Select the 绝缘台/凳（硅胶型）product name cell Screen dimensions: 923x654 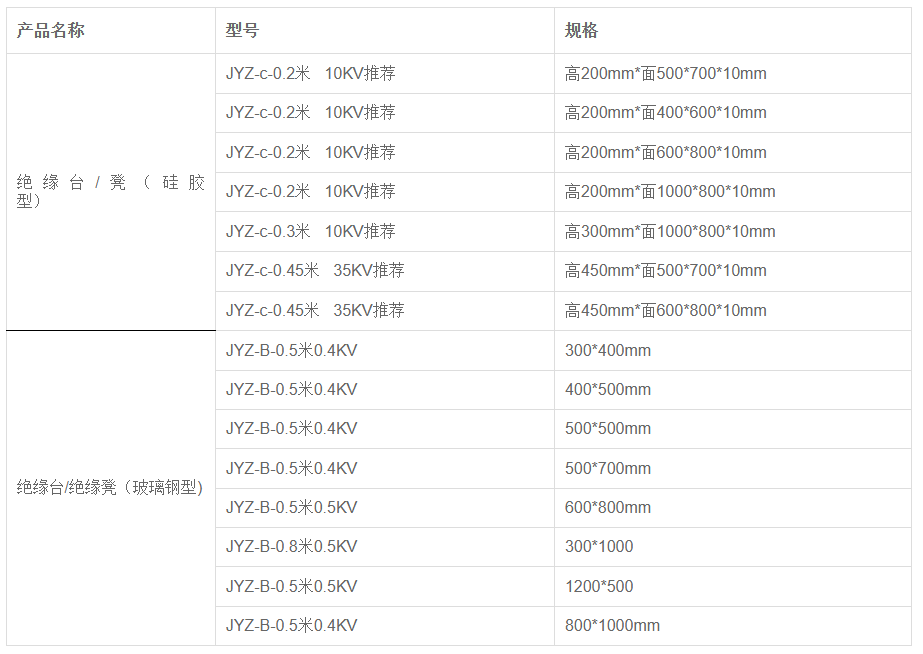coord(111,192)
